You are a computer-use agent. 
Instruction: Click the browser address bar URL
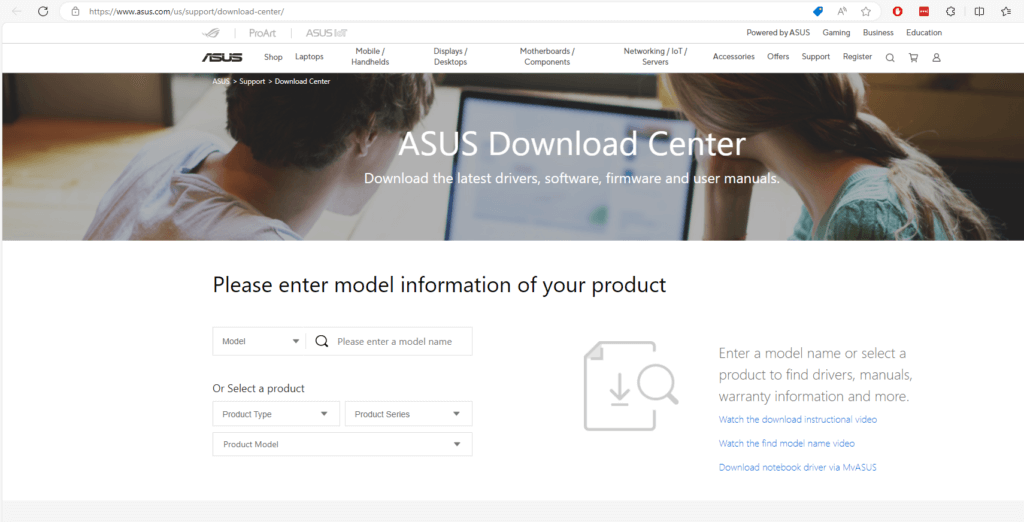[x=187, y=12]
